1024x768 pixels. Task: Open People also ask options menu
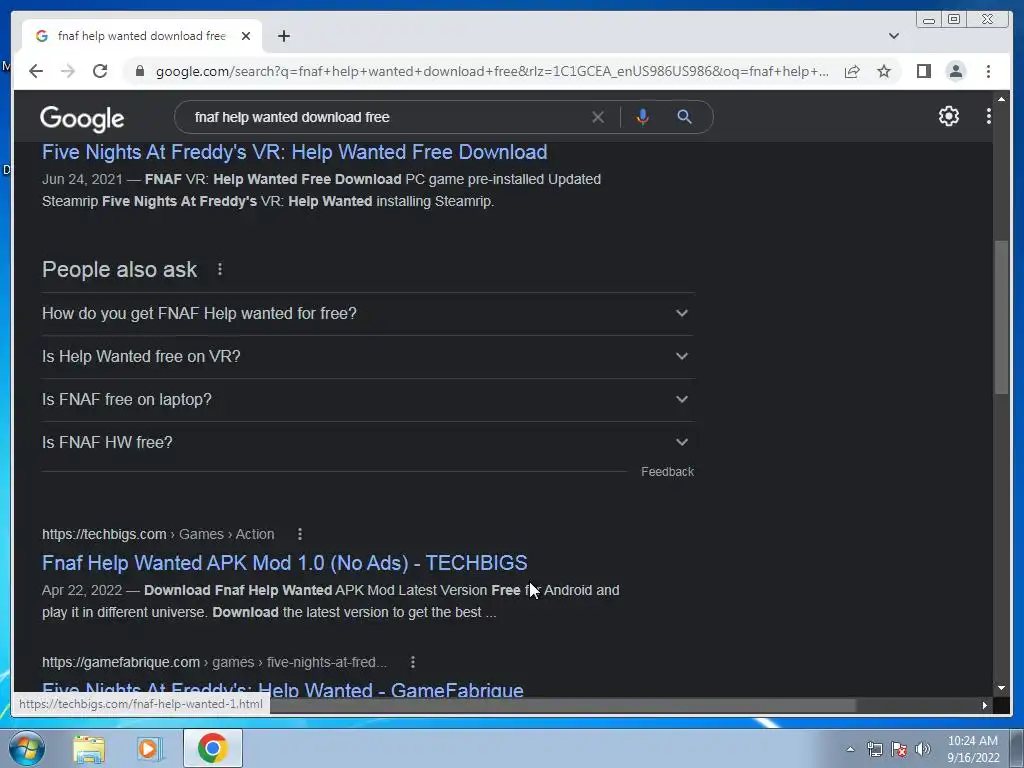220,269
